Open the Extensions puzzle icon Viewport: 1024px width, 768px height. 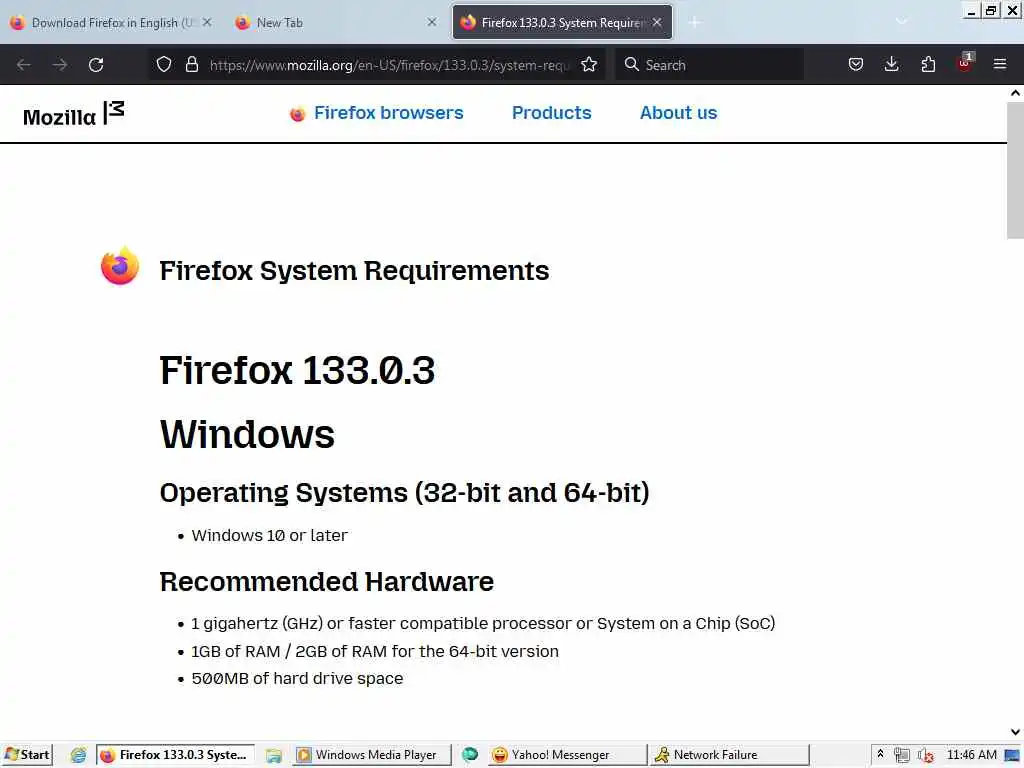(928, 65)
